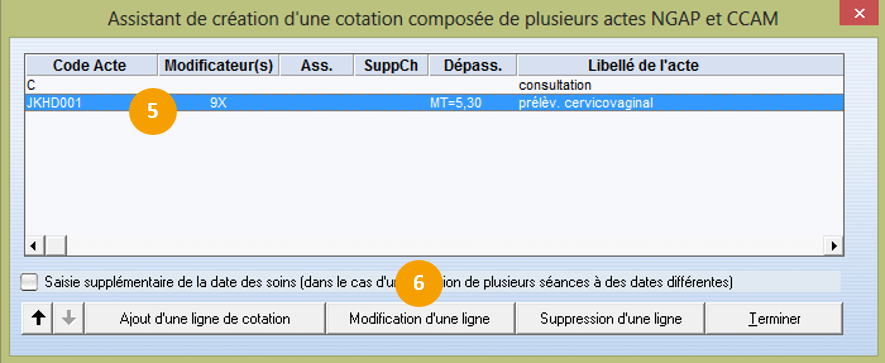Click the right scroll arrow of the list
The height and width of the screenshot is (363, 885).
point(833,246)
